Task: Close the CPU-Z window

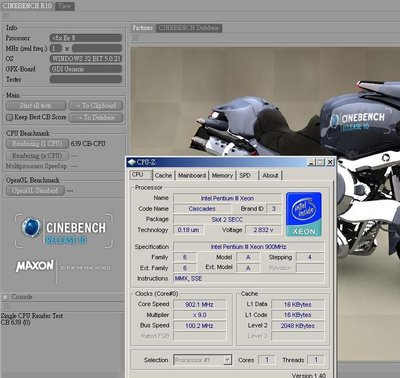Action: (330, 162)
